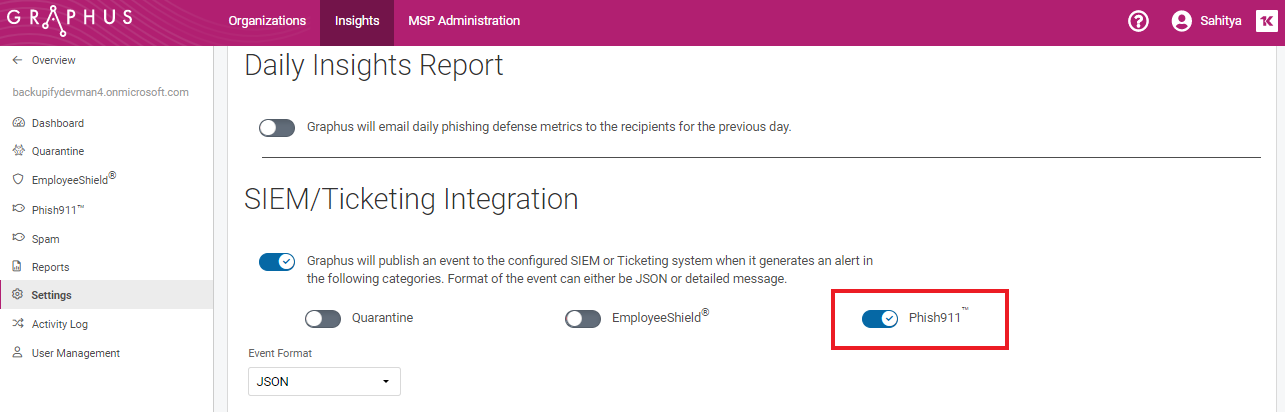The image size is (1285, 412).
Task: Click the Graphus logo
Action: [x=69, y=21]
